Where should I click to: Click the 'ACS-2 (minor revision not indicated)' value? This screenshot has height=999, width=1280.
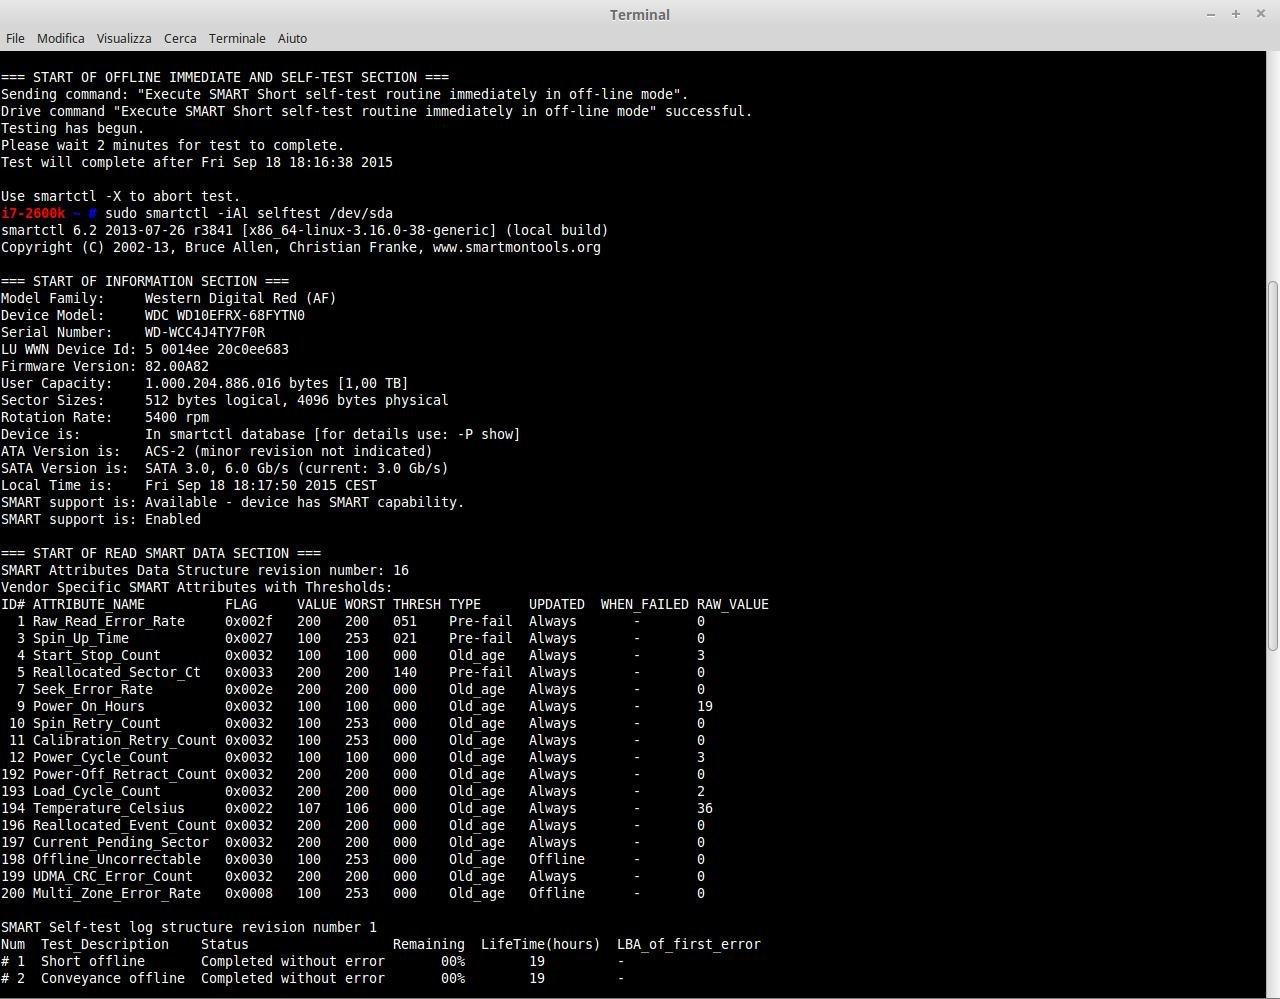(x=289, y=451)
